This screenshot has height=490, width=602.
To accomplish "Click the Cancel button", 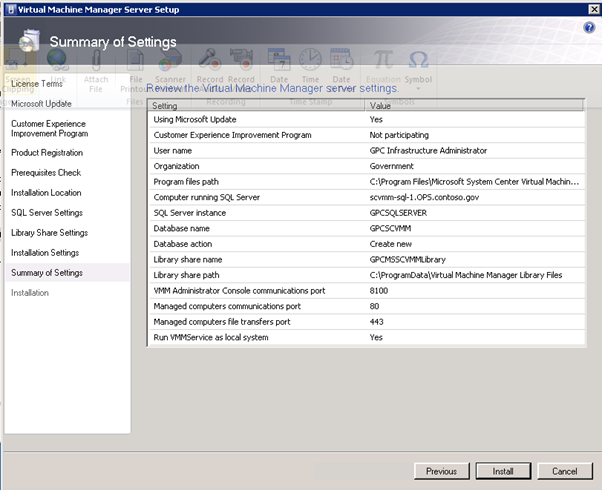I will click(564, 471).
